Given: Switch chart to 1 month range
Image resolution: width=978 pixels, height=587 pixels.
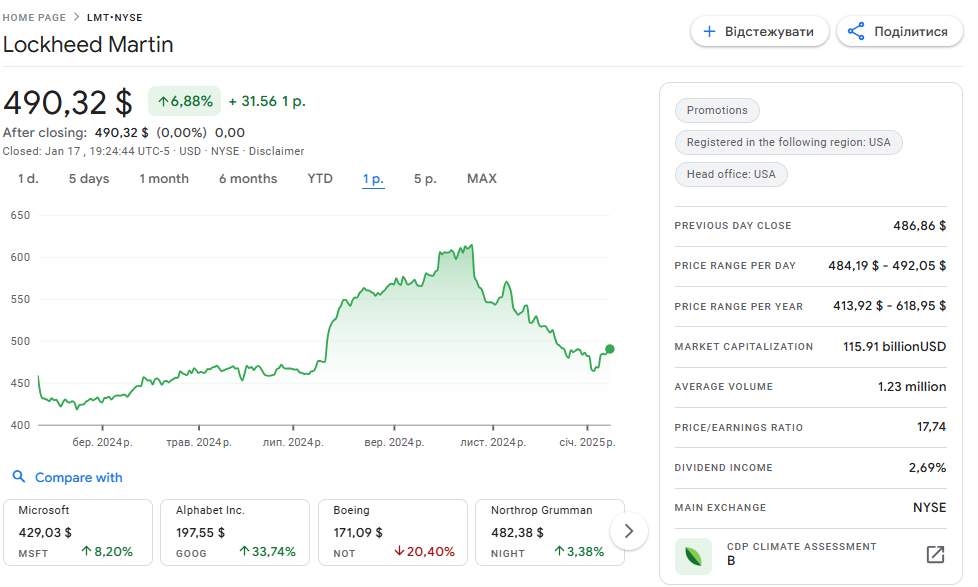Looking at the screenshot, I should (x=163, y=179).
